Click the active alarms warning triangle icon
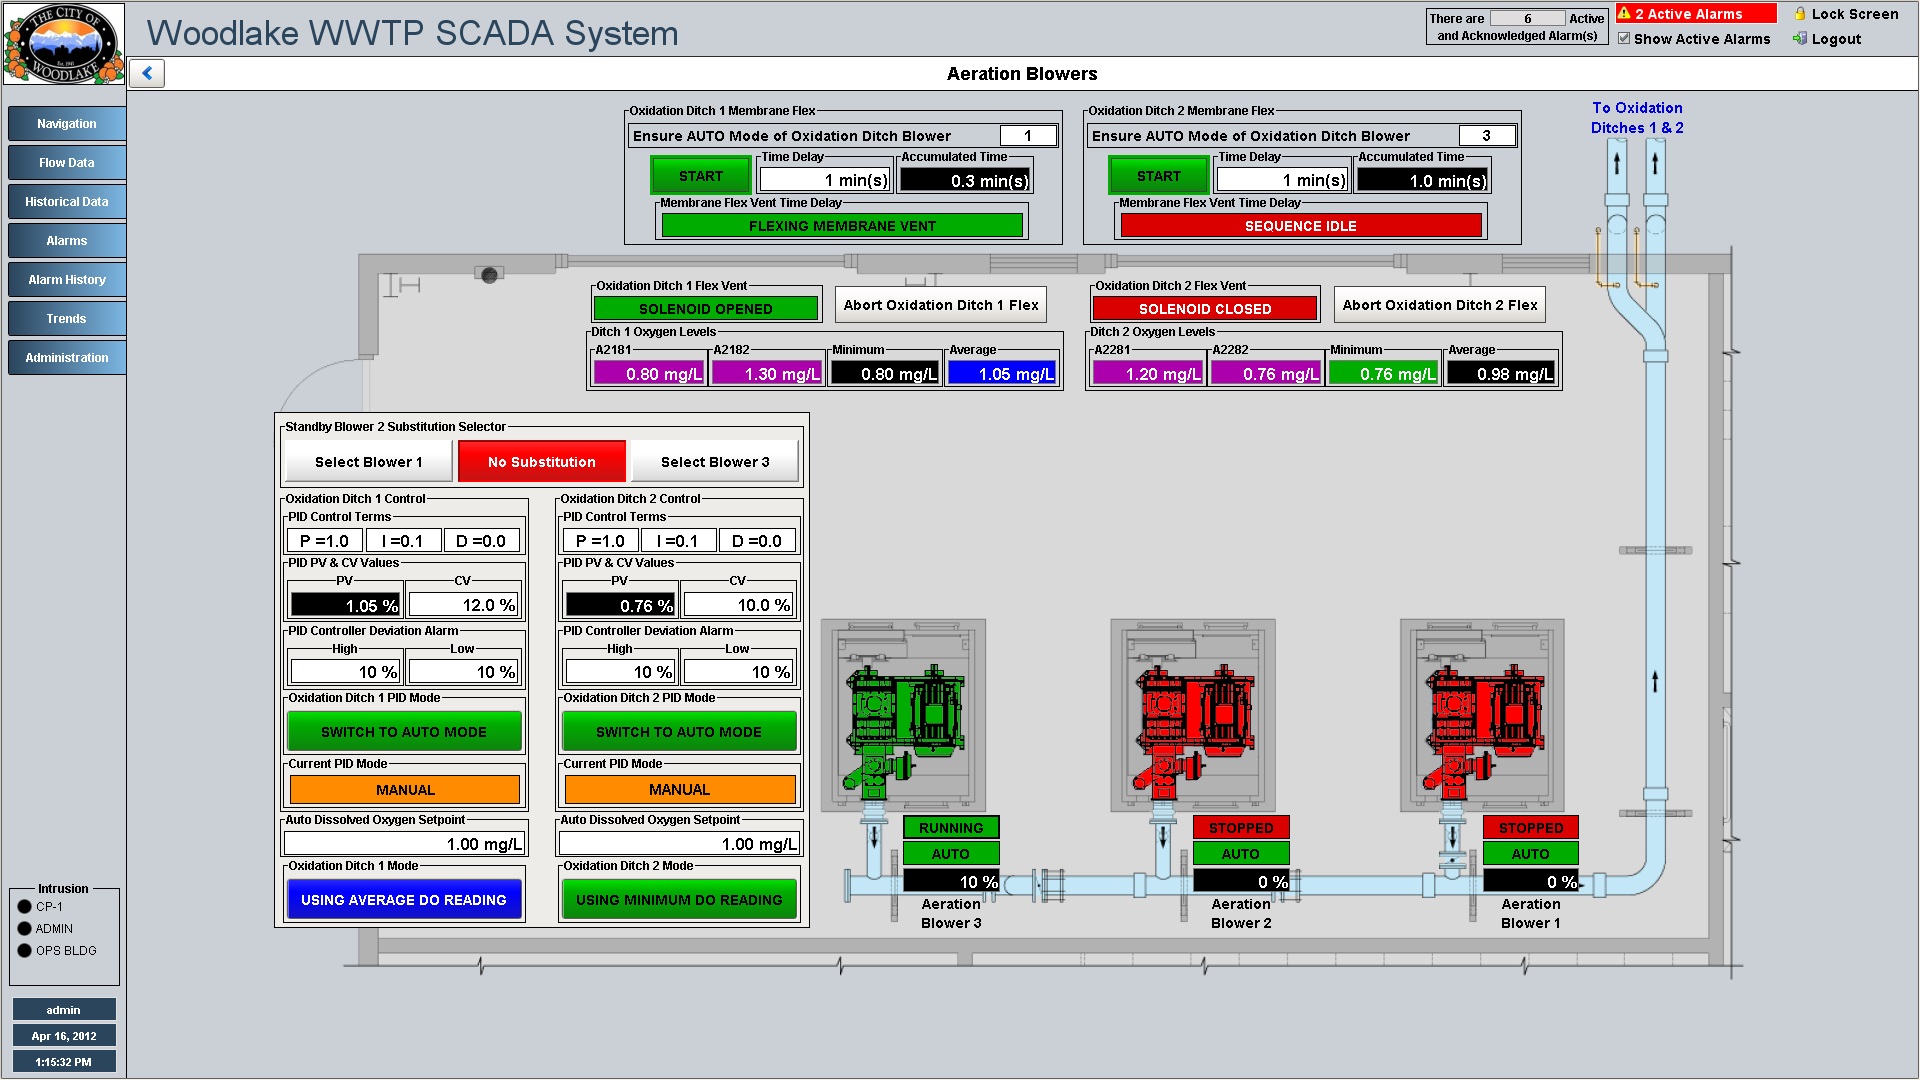 click(x=1625, y=14)
